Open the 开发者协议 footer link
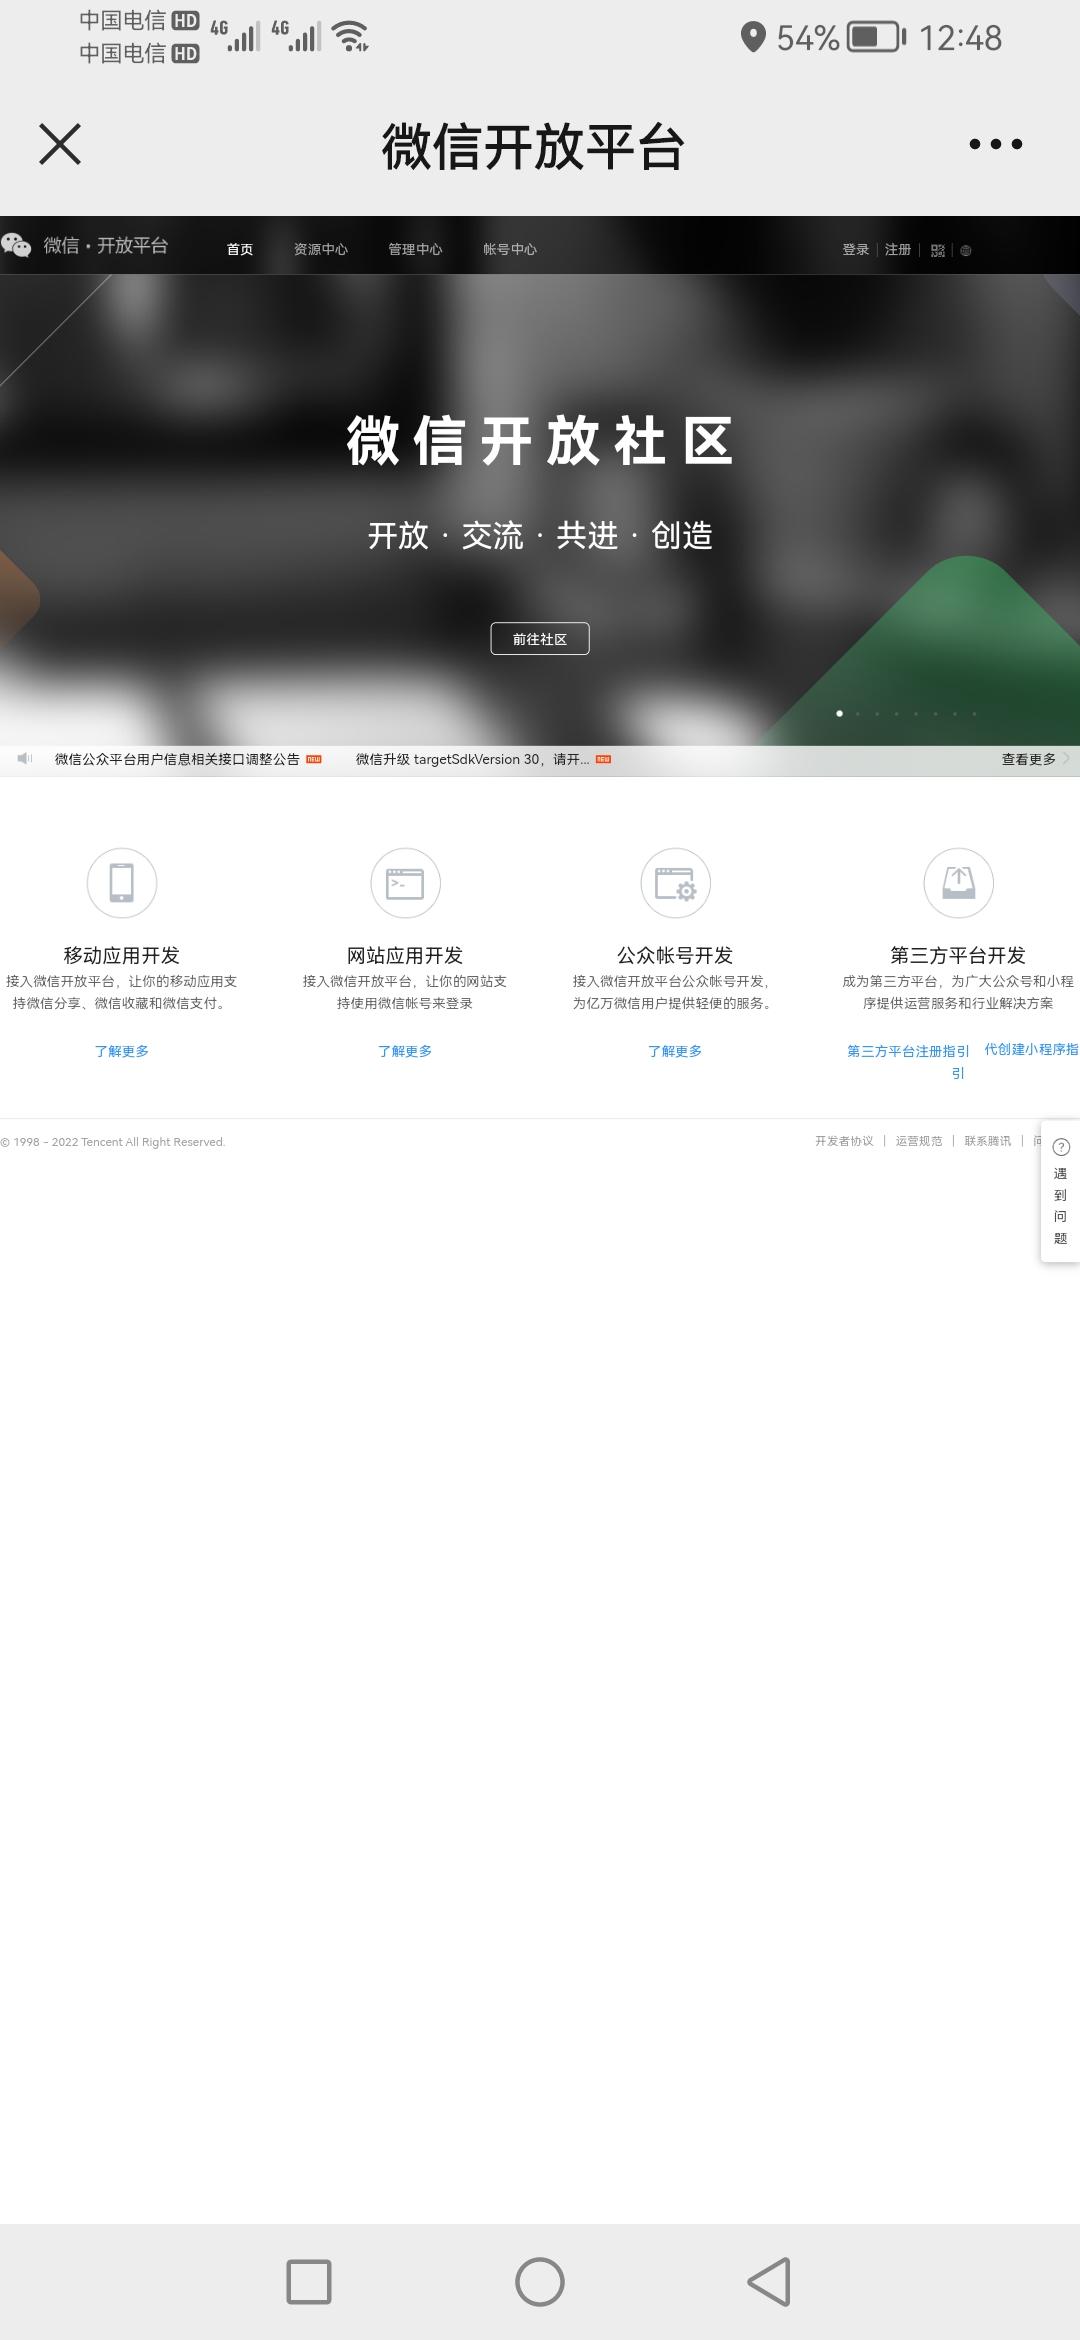 click(x=844, y=1141)
